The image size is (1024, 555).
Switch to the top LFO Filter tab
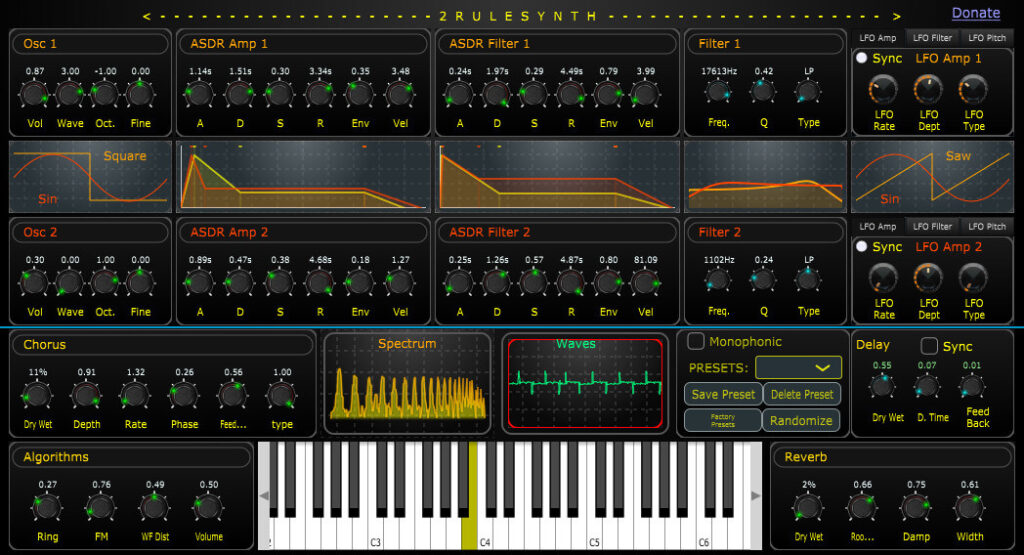tap(932, 37)
